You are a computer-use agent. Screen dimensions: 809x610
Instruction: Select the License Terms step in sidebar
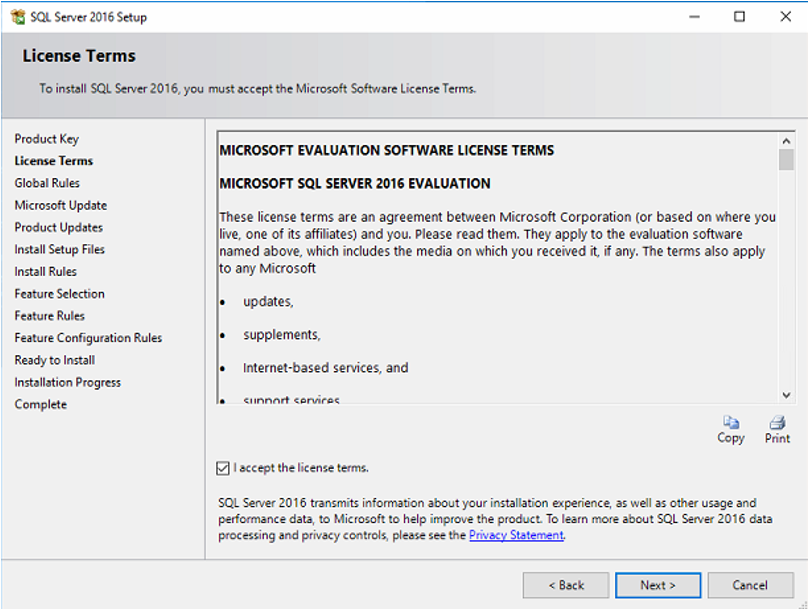54,161
